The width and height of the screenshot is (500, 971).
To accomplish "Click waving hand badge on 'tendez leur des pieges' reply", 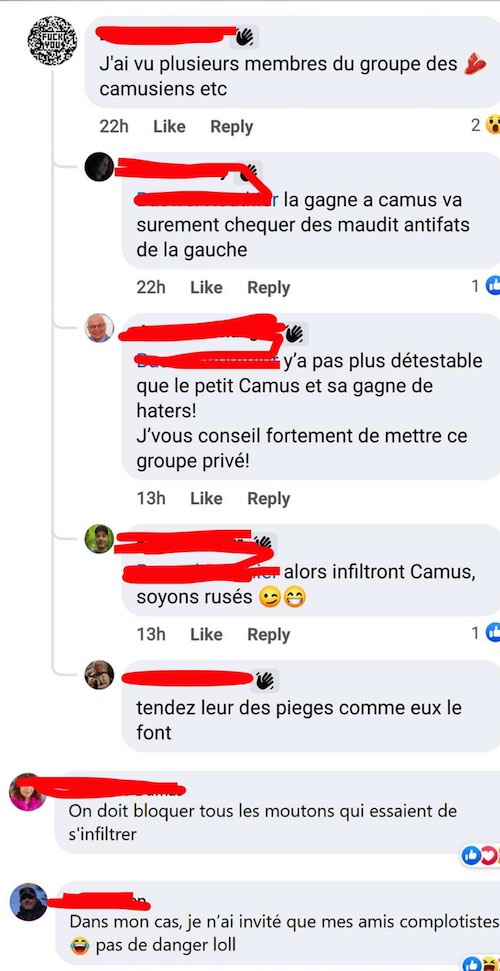I will [265, 681].
